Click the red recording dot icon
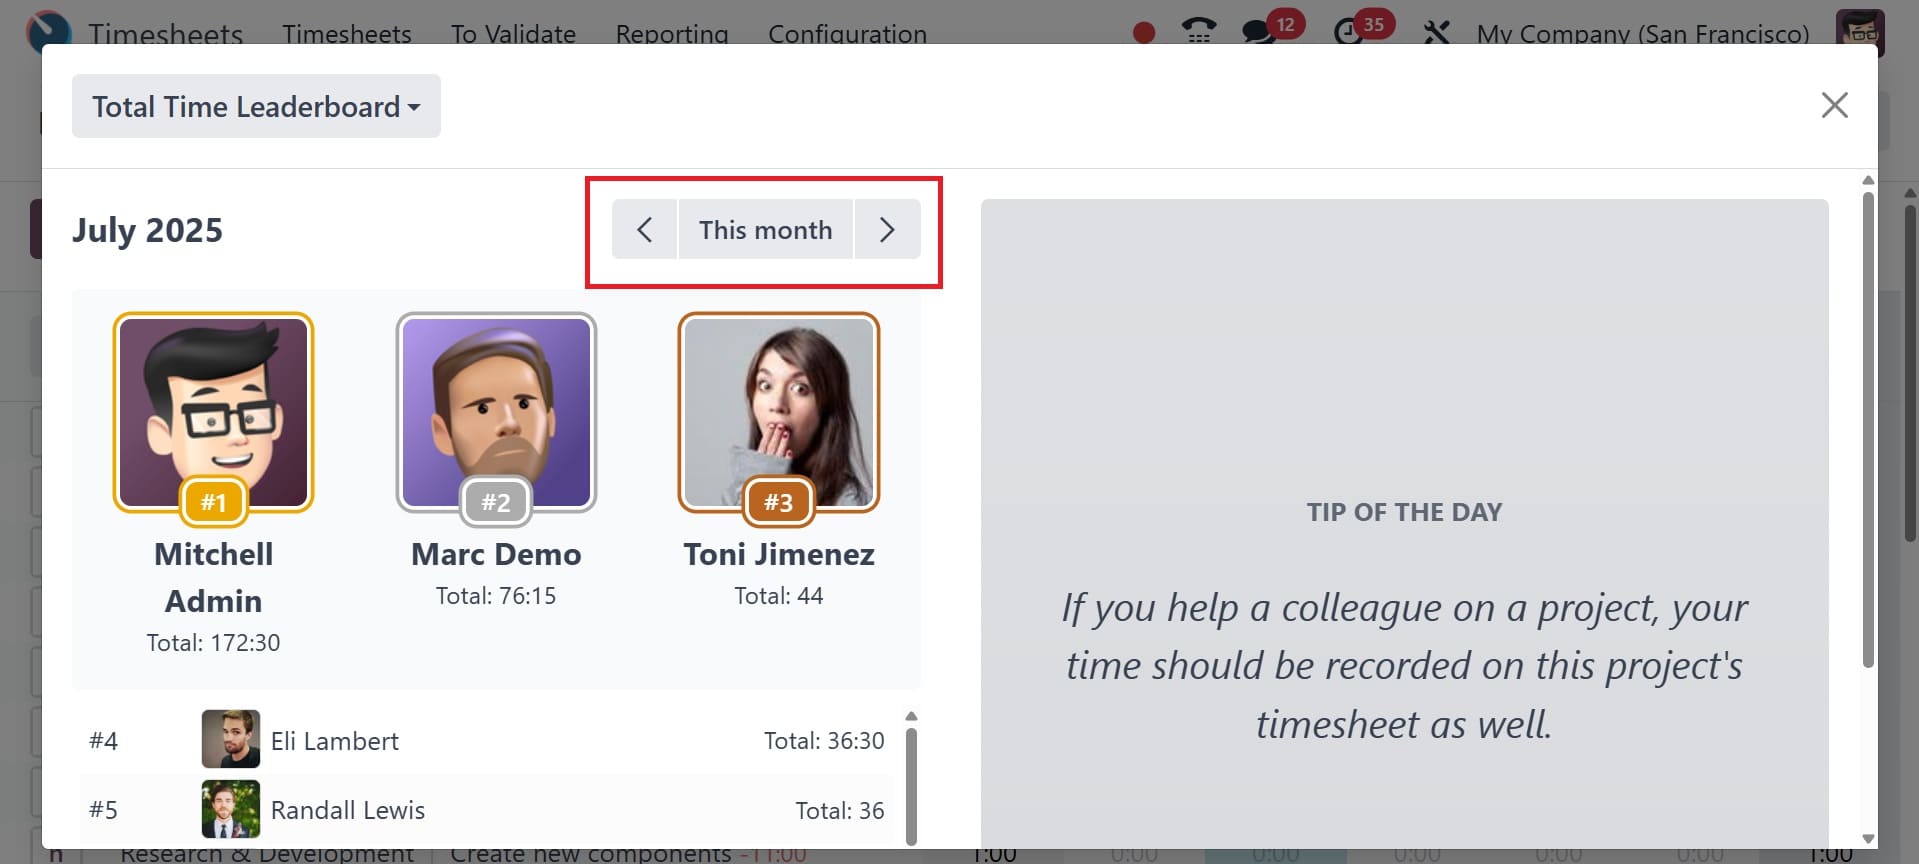This screenshot has width=1919, height=864. coord(1144,33)
